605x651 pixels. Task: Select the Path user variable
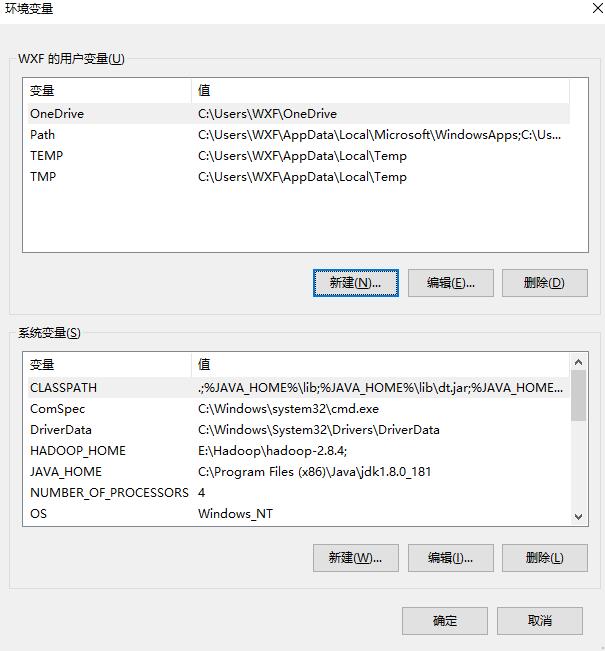299,135
